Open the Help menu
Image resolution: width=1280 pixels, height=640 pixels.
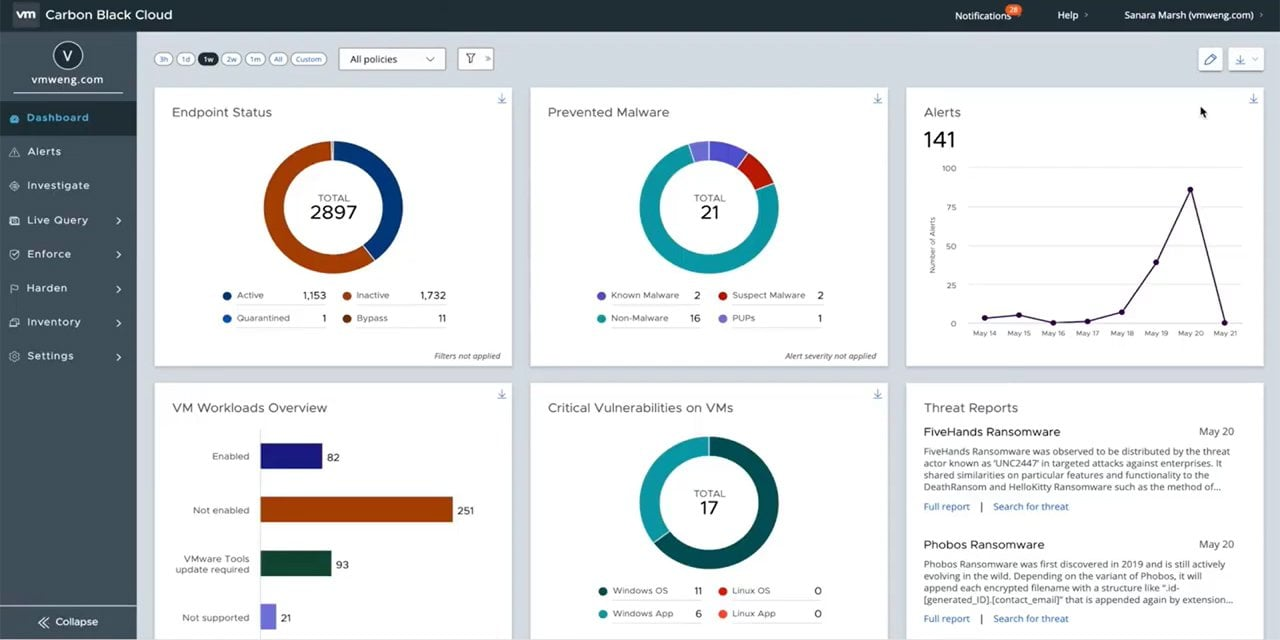click(1068, 15)
